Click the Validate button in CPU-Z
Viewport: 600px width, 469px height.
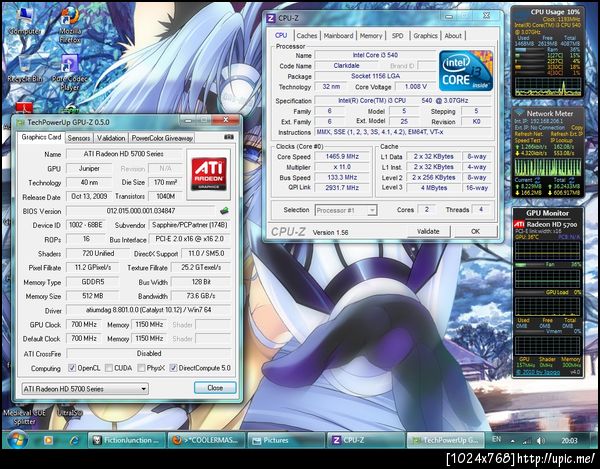tap(428, 231)
